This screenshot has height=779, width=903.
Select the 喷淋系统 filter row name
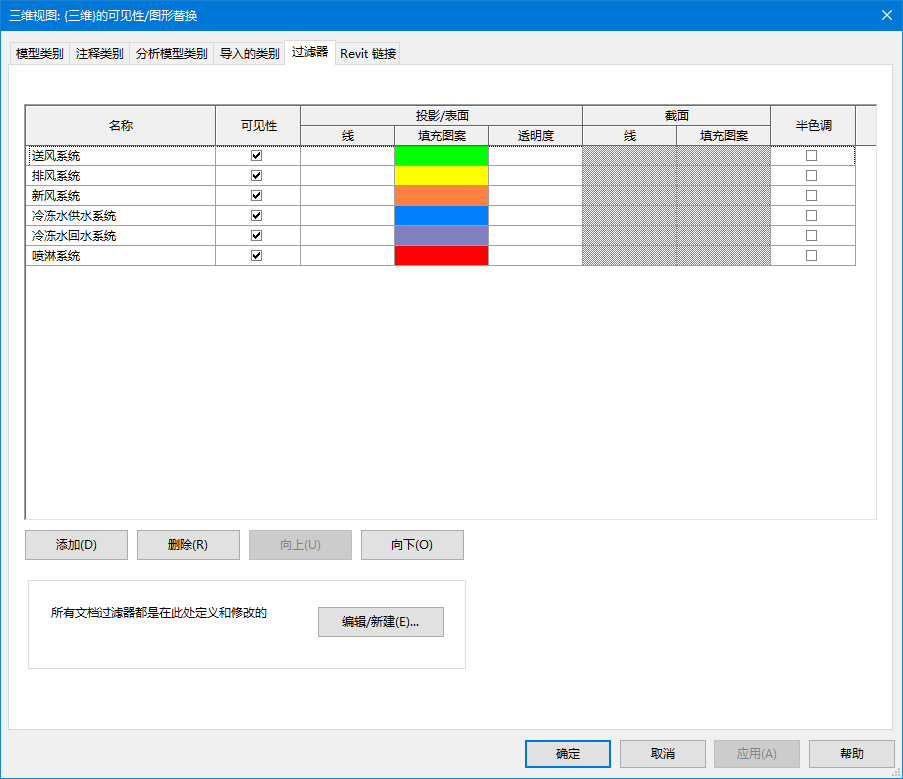pyautogui.click(x=121, y=256)
